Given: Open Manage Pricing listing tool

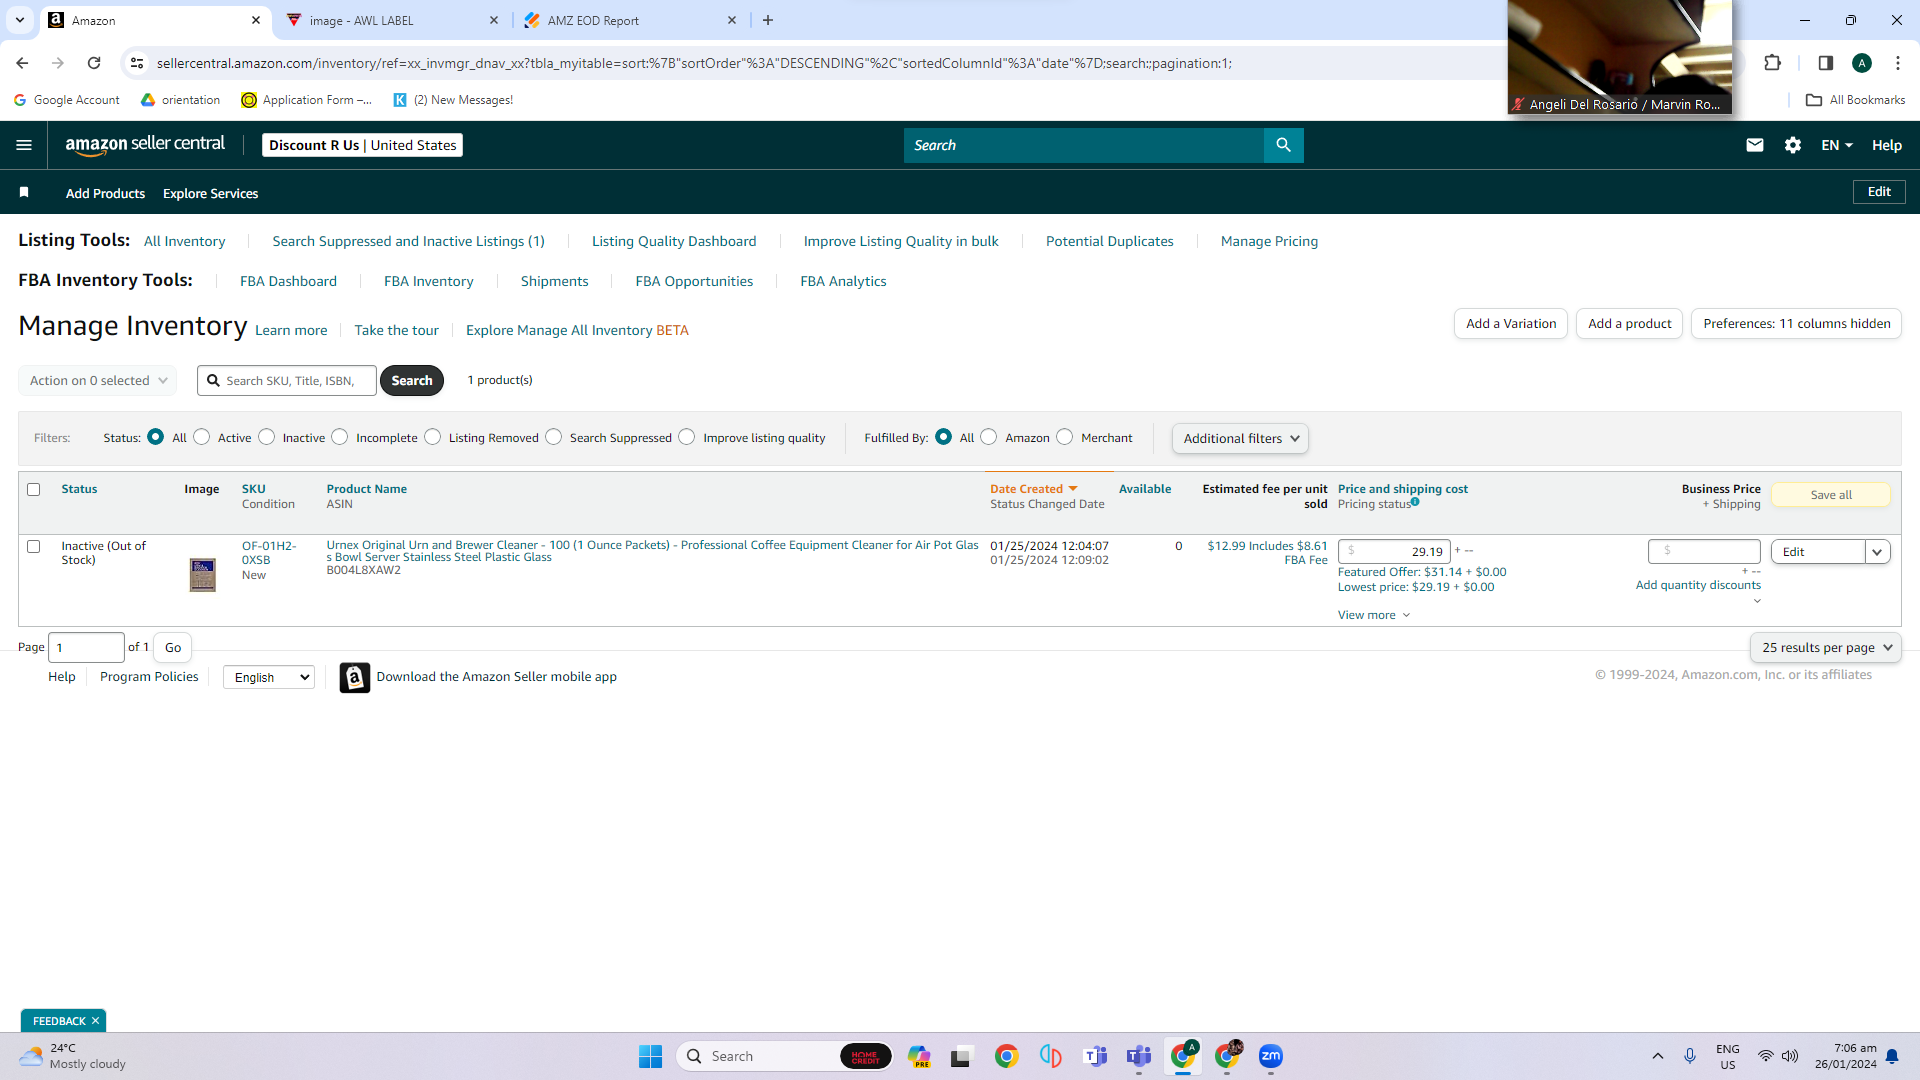Looking at the screenshot, I should pos(1269,241).
